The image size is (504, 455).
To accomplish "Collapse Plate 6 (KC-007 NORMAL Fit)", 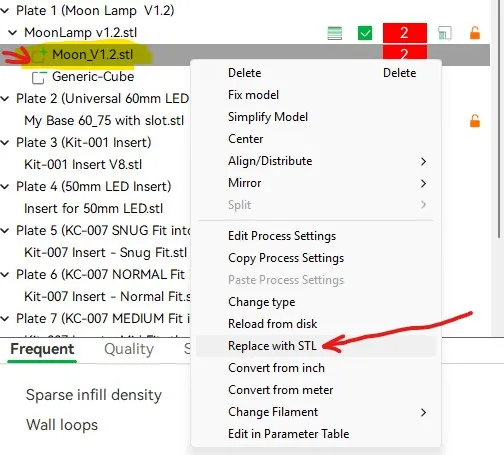I will pyautogui.click(x=5, y=275).
